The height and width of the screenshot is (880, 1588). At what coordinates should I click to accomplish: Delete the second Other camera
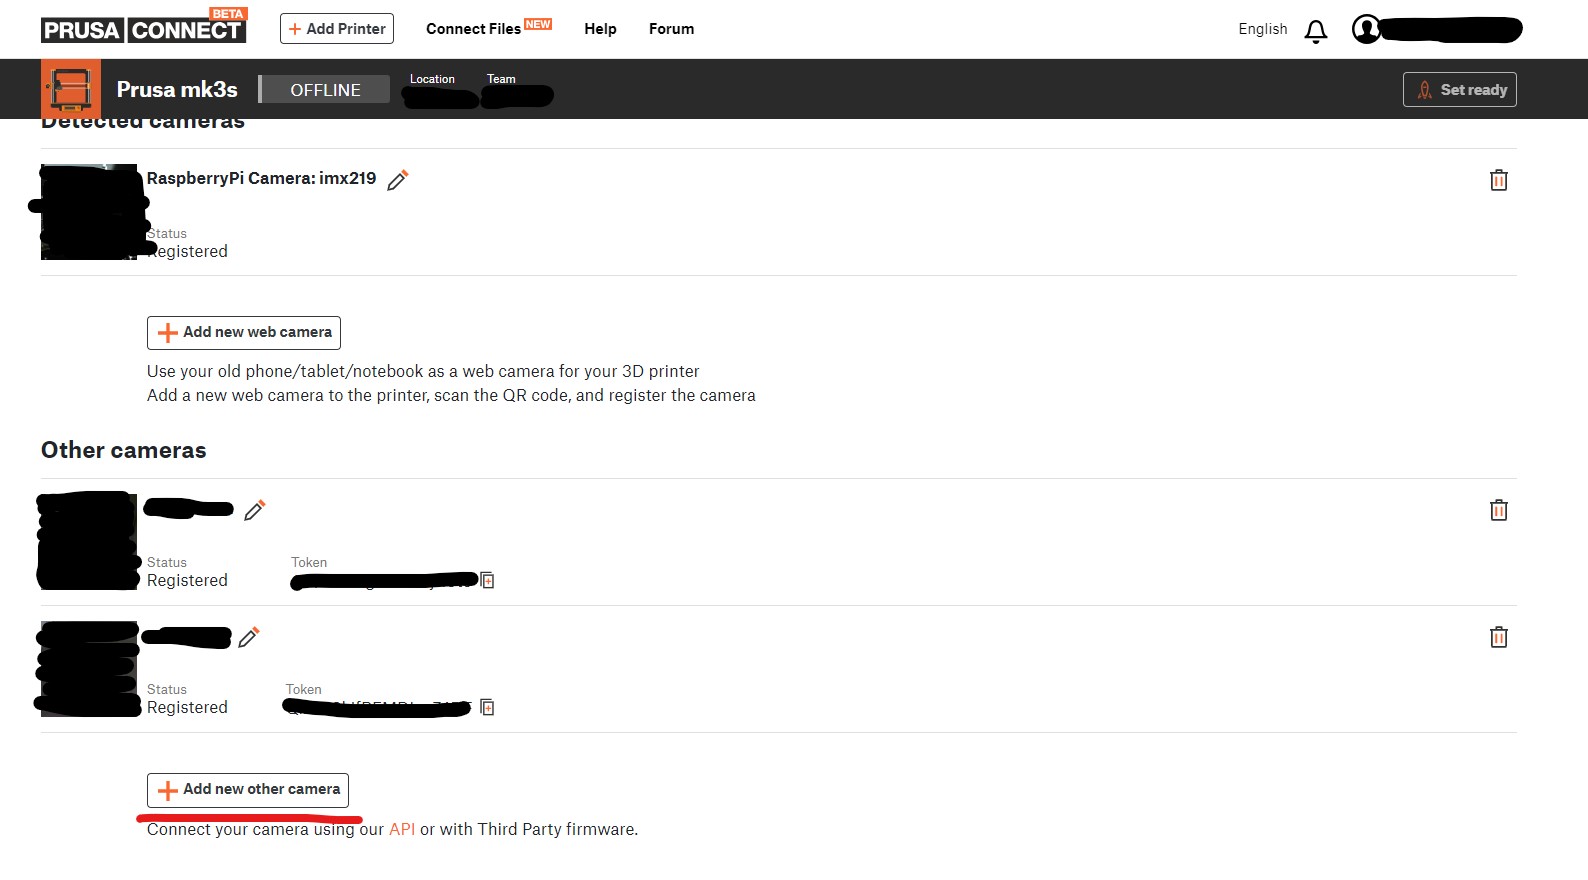click(x=1499, y=637)
